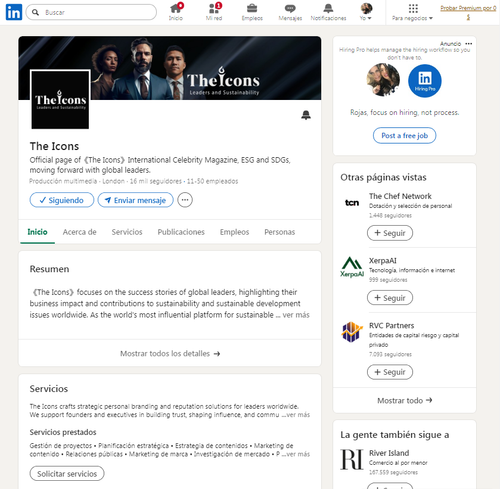Expand Resumen text with ver más

pyautogui.click(x=296, y=315)
